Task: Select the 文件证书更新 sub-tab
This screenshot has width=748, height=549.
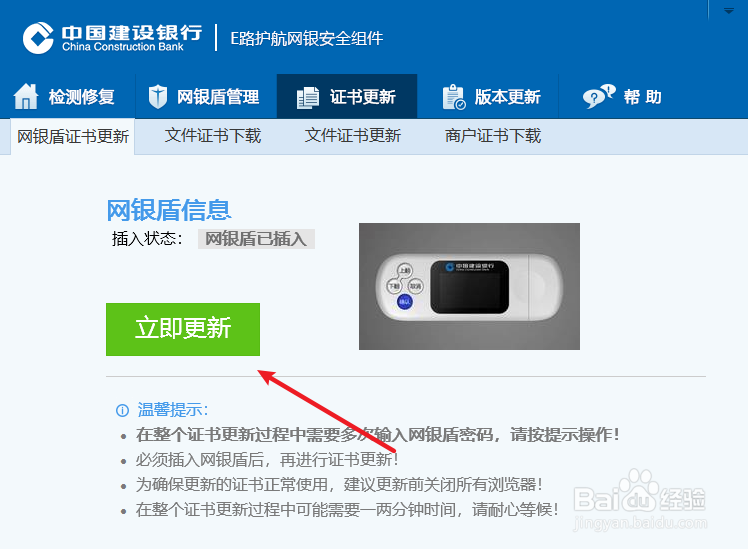Action: [x=353, y=135]
